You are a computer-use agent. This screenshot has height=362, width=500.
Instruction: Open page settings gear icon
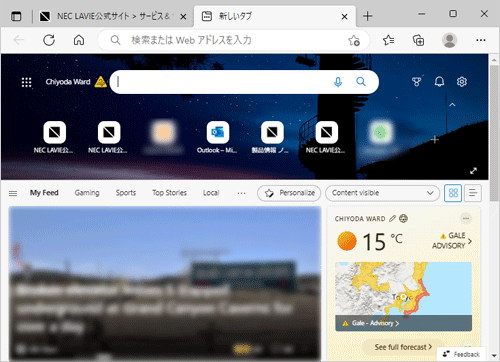pos(462,82)
